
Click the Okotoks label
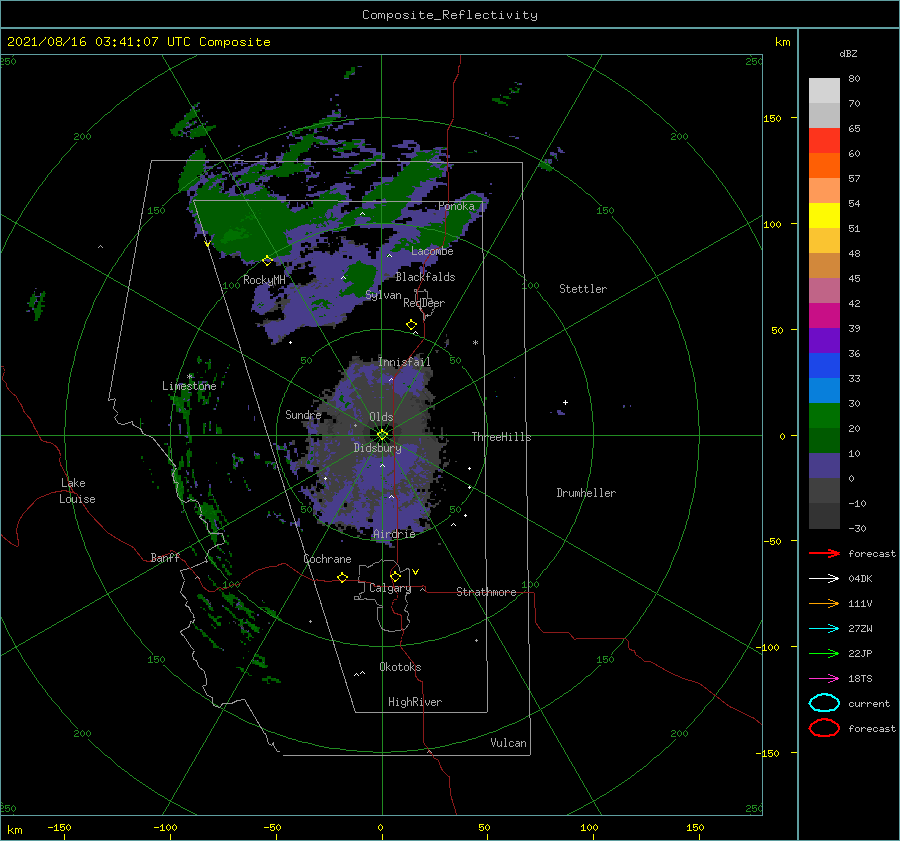[x=400, y=667]
